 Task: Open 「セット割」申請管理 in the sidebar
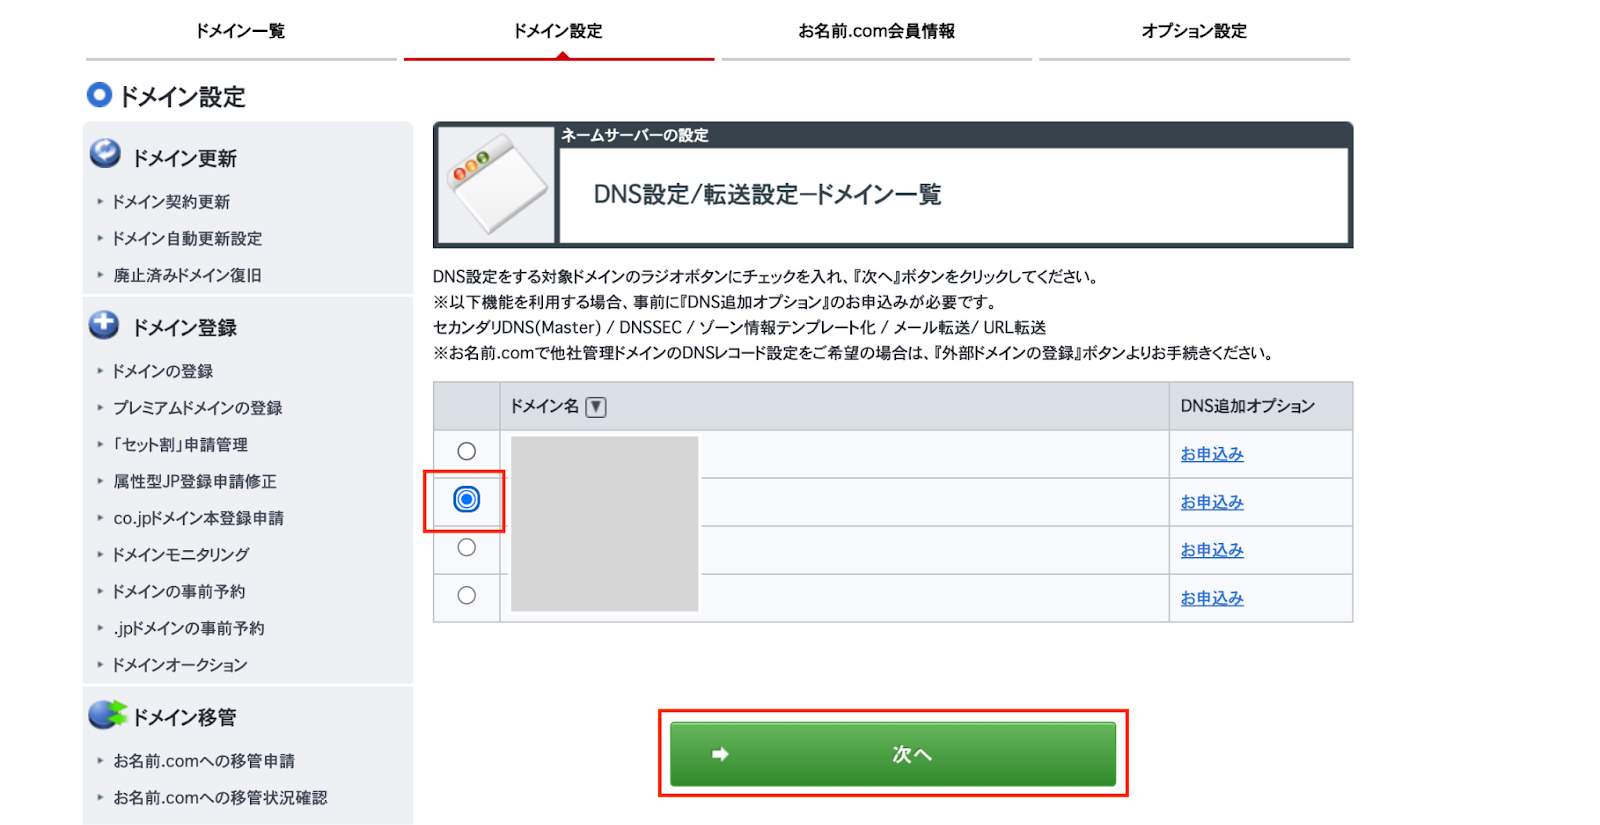coord(180,445)
